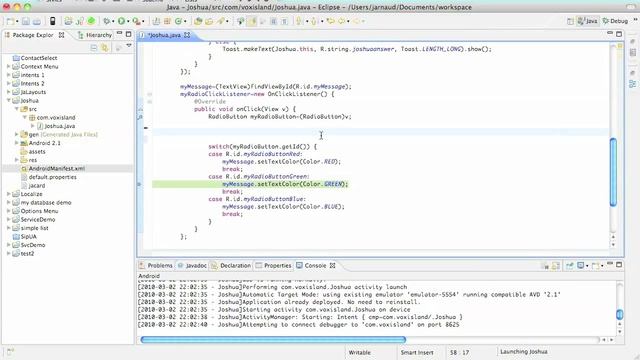Click the Toggle Mark Occurrences highlighter icon
The width and height of the screenshot is (640, 360).
251,21
